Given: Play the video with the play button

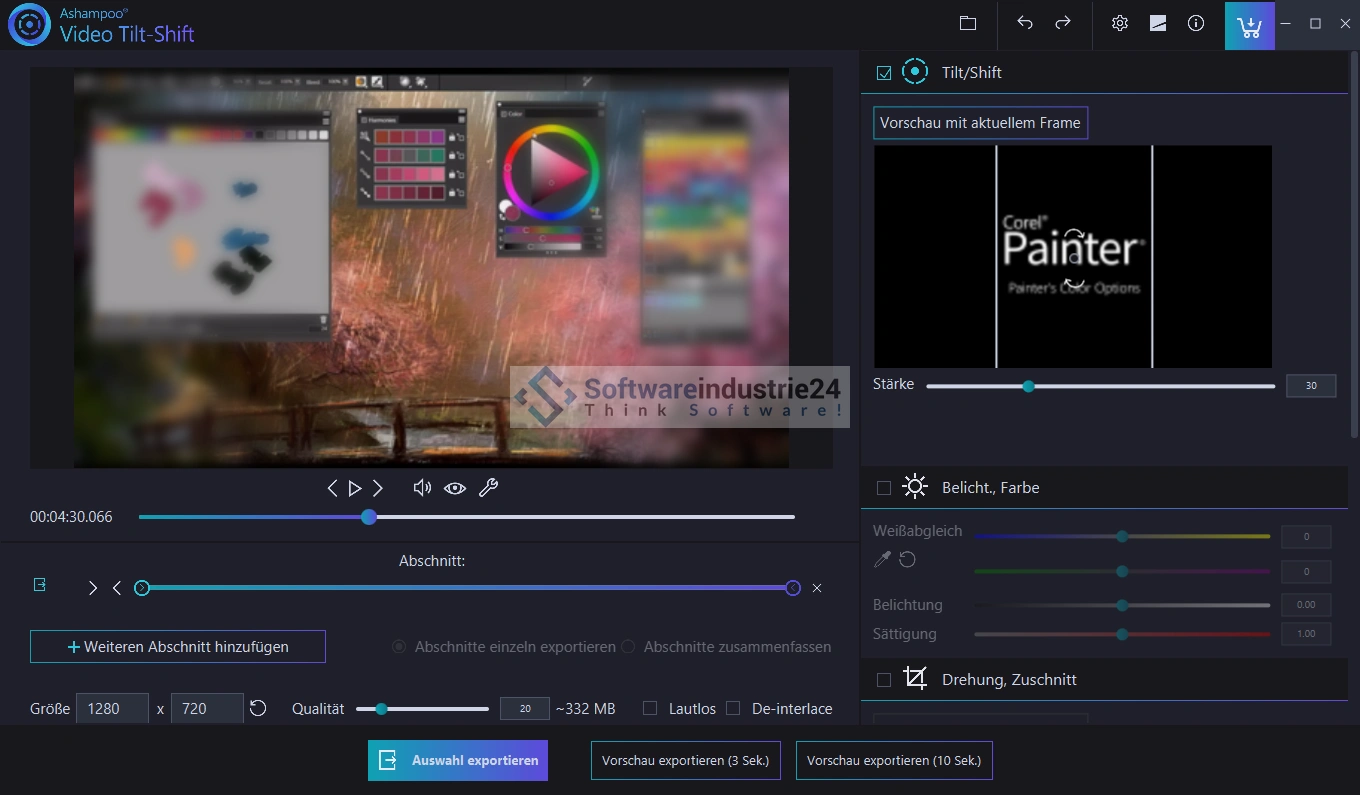Looking at the screenshot, I should (x=355, y=488).
